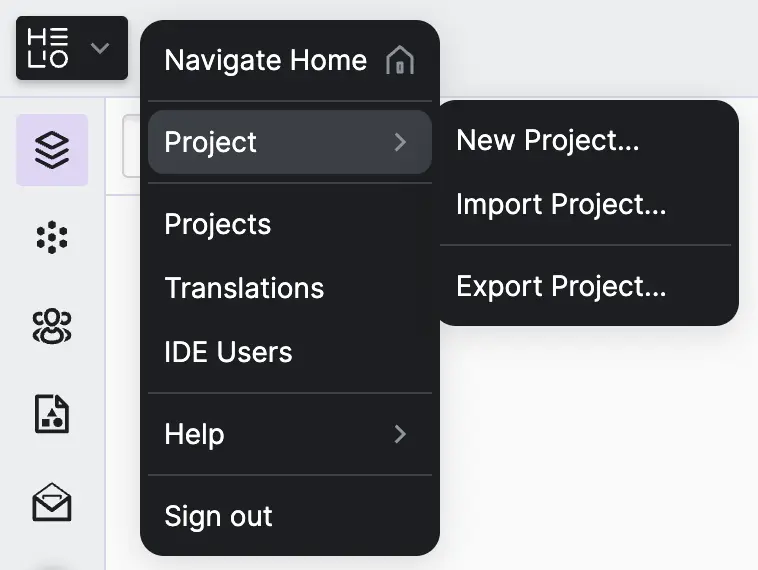
Task: Click the house icon in the menu
Action: point(399,61)
